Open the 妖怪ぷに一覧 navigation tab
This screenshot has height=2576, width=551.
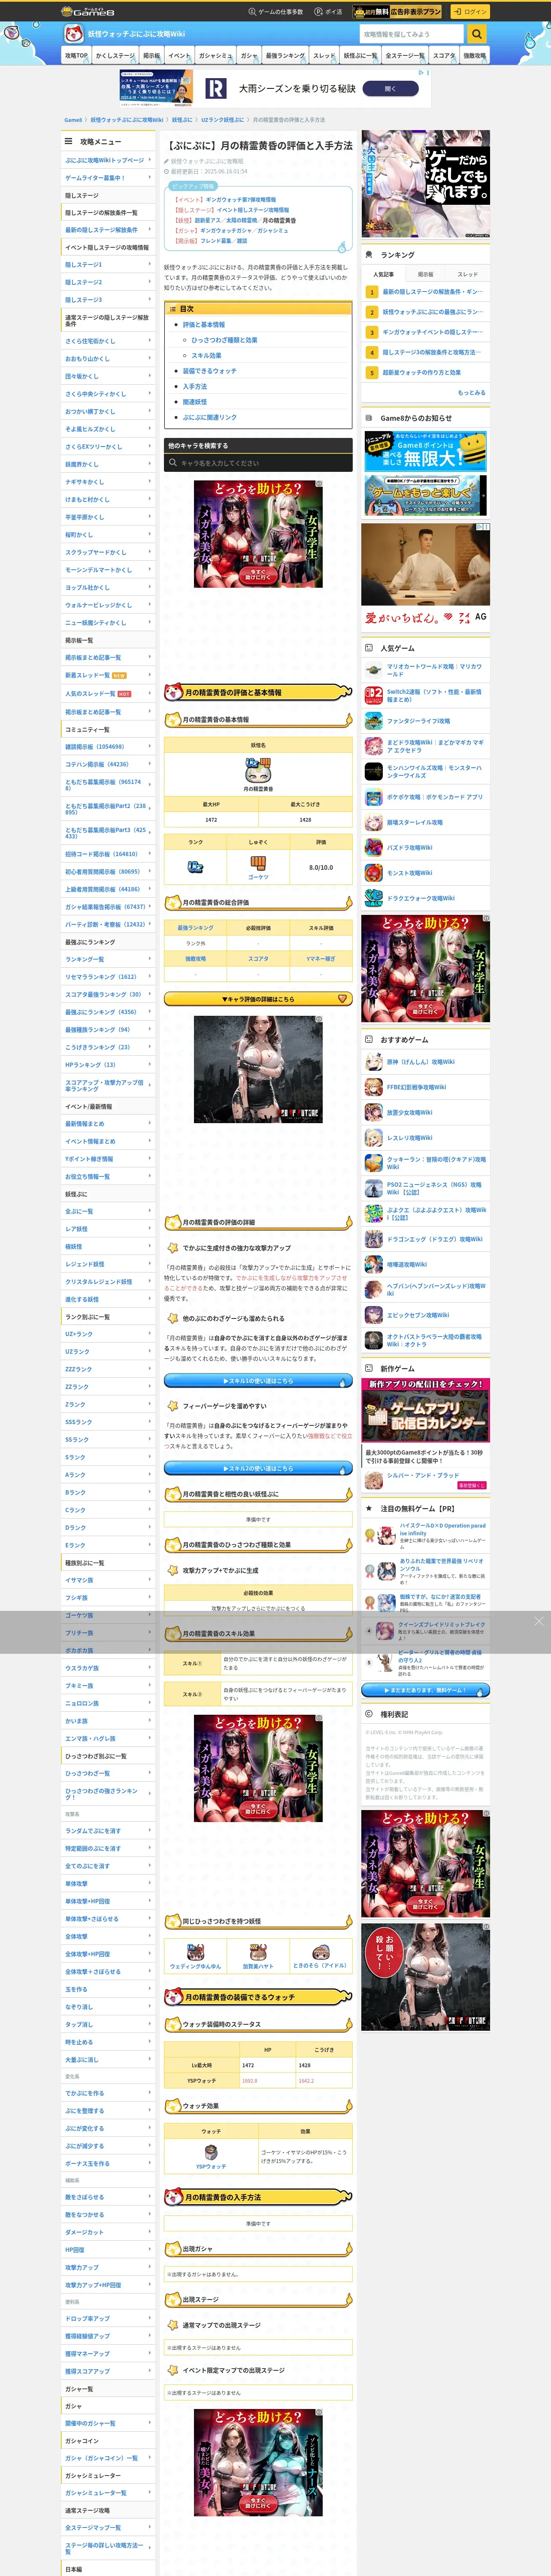click(x=360, y=56)
